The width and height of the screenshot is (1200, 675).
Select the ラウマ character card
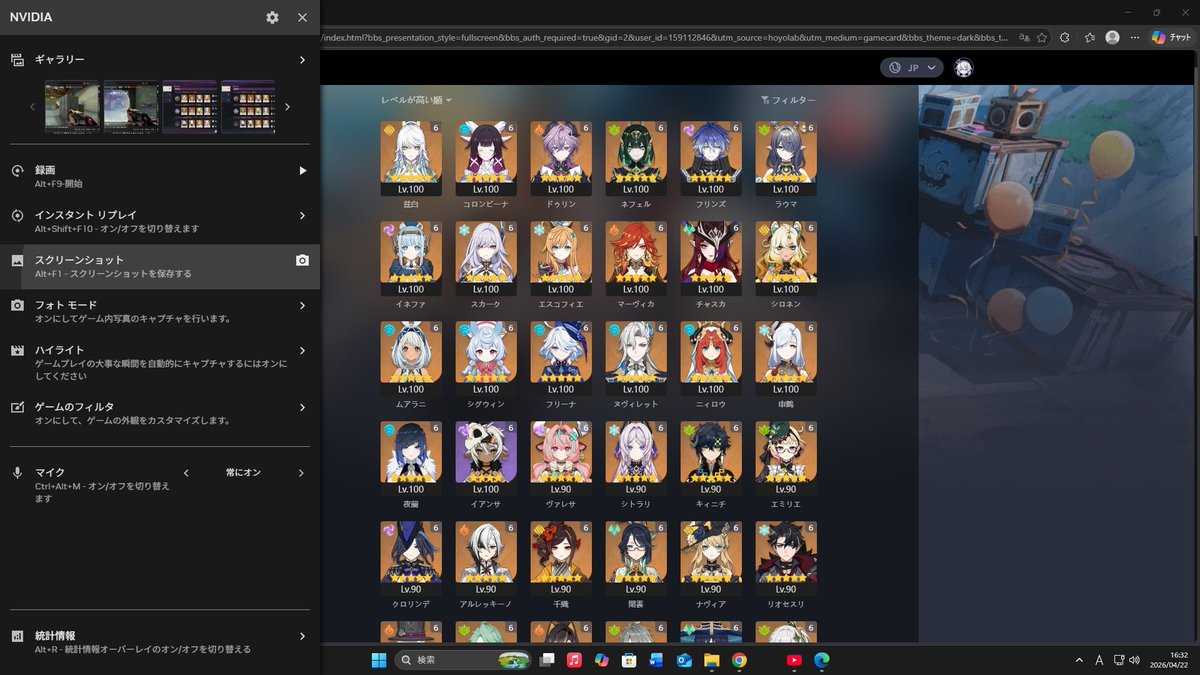[x=786, y=160]
